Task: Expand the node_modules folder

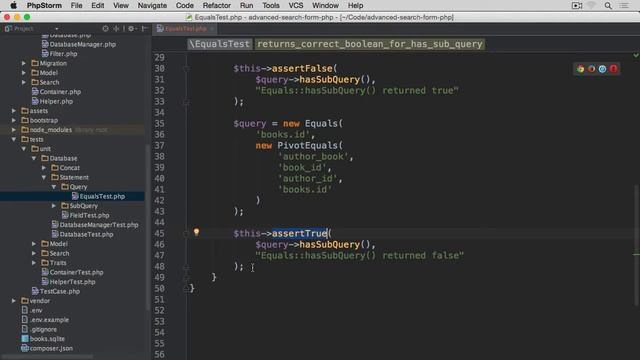Action: click(x=14, y=130)
